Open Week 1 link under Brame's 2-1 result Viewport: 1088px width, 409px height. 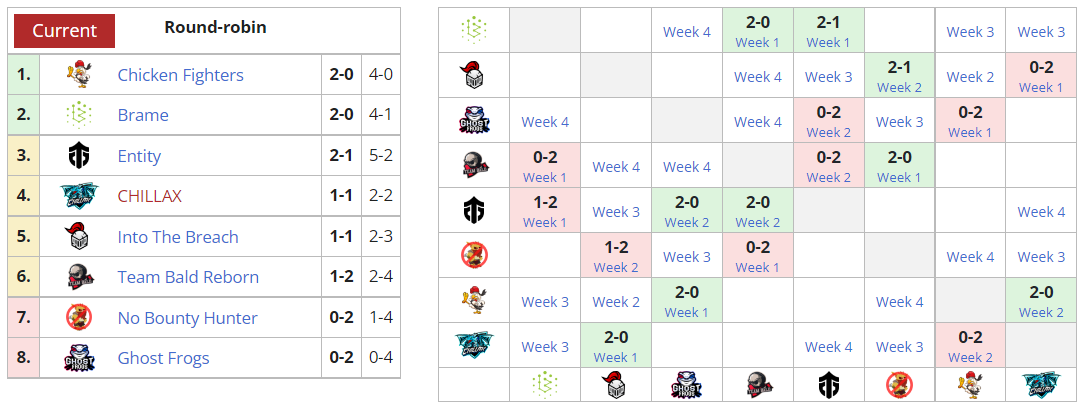pos(823,42)
